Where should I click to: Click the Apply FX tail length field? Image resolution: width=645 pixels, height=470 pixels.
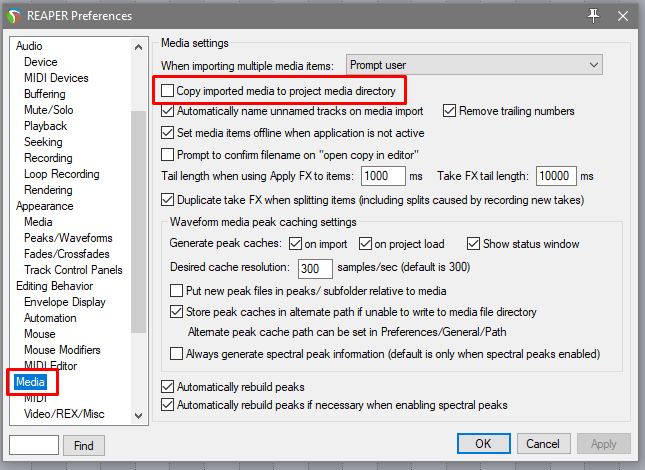click(383, 176)
